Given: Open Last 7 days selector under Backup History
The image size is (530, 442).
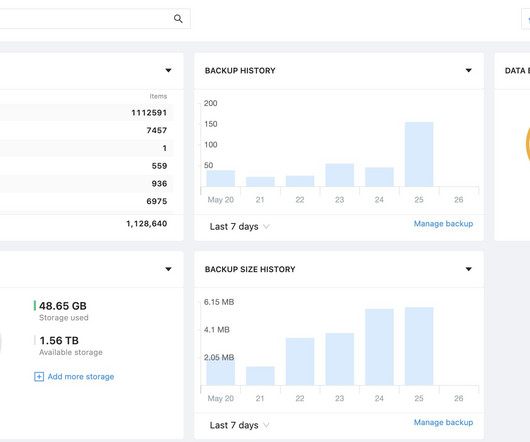Looking at the screenshot, I should (x=239, y=226).
